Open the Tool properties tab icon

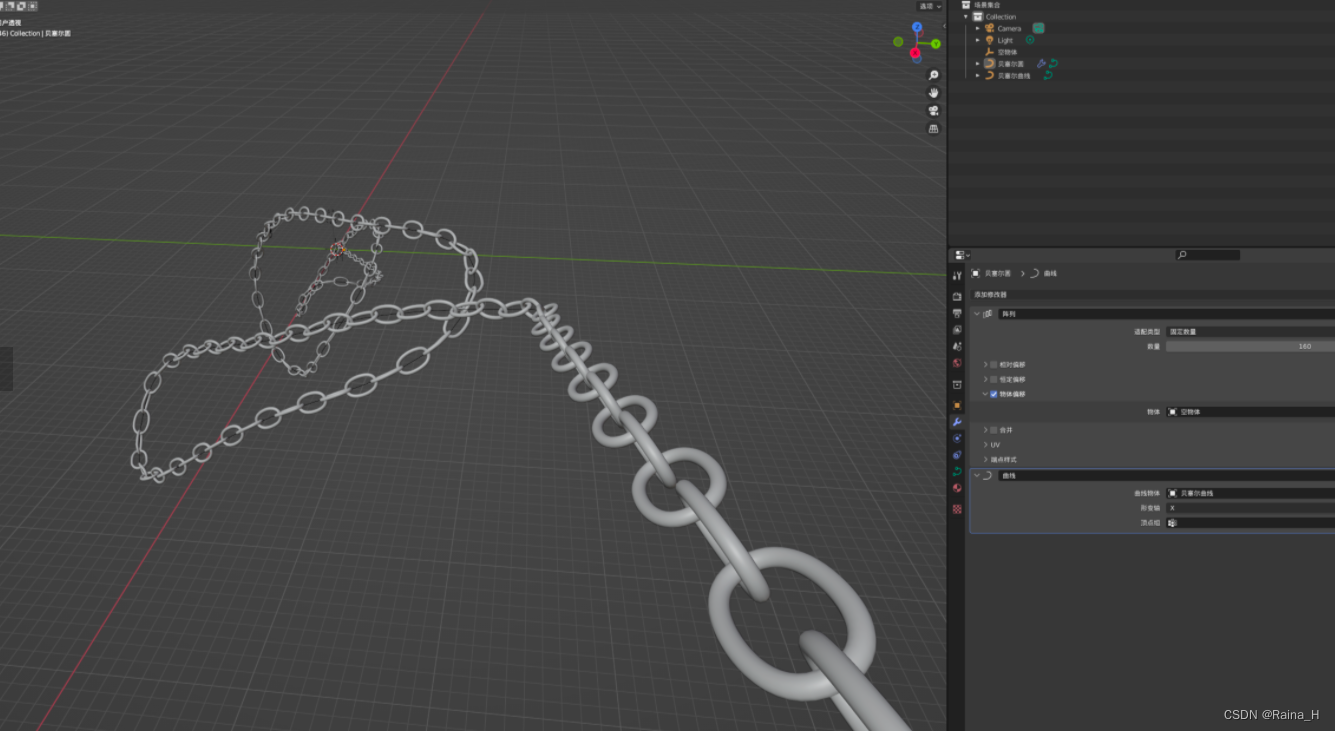(x=957, y=275)
